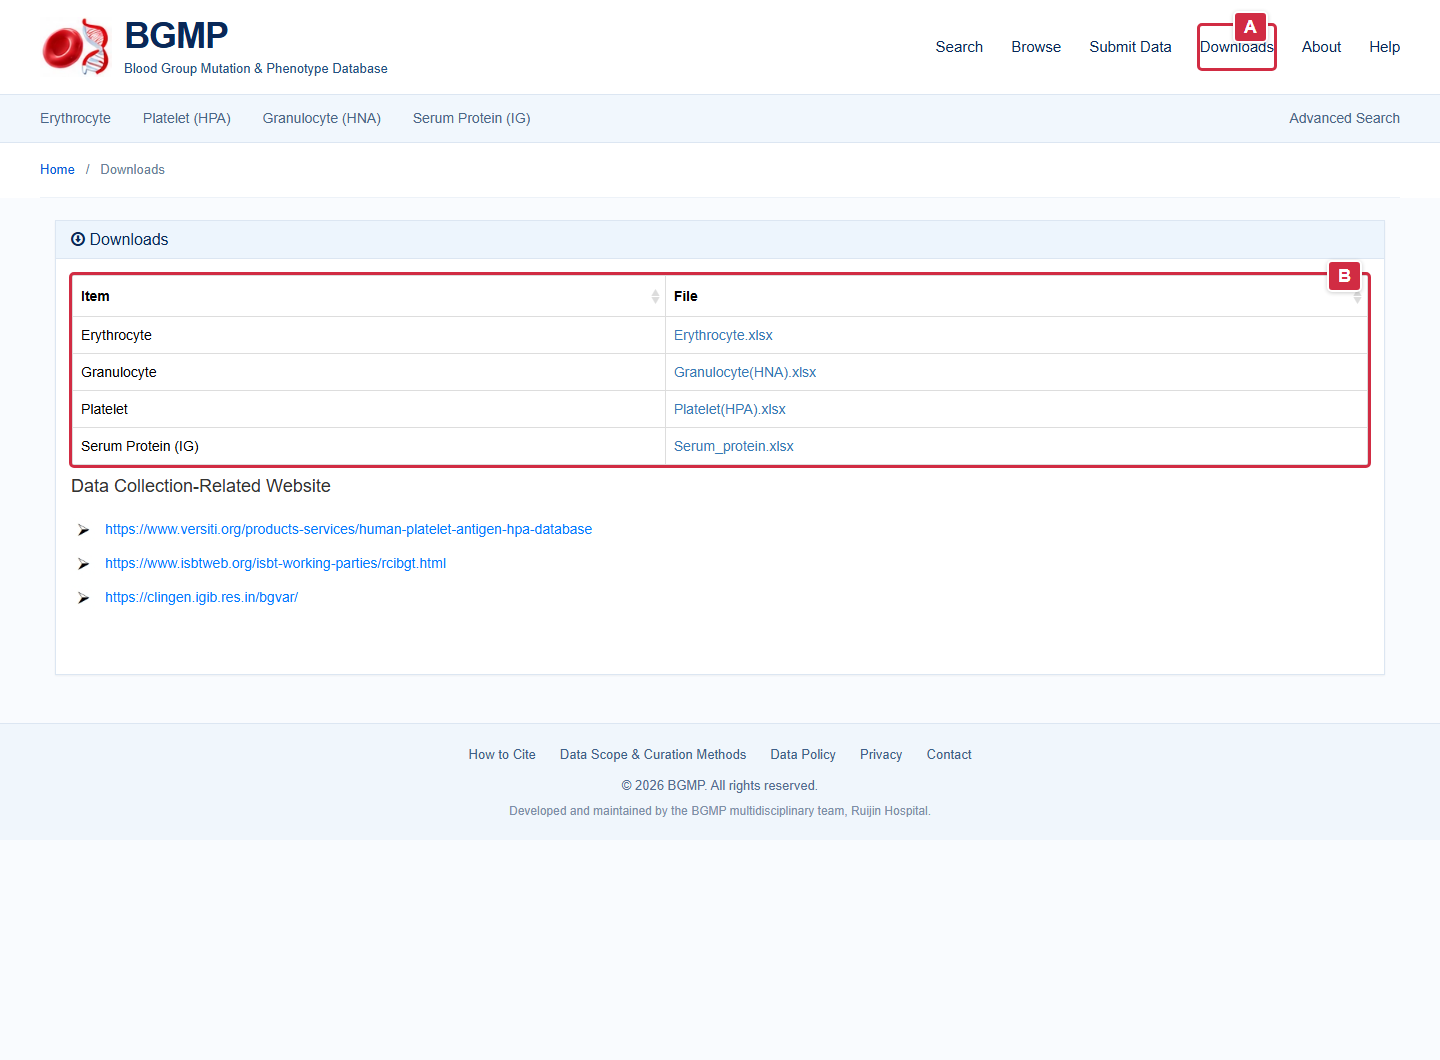The image size is (1440, 1060).
Task: Download Granulocyte(HNA).xlsx file
Action: point(745,372)
